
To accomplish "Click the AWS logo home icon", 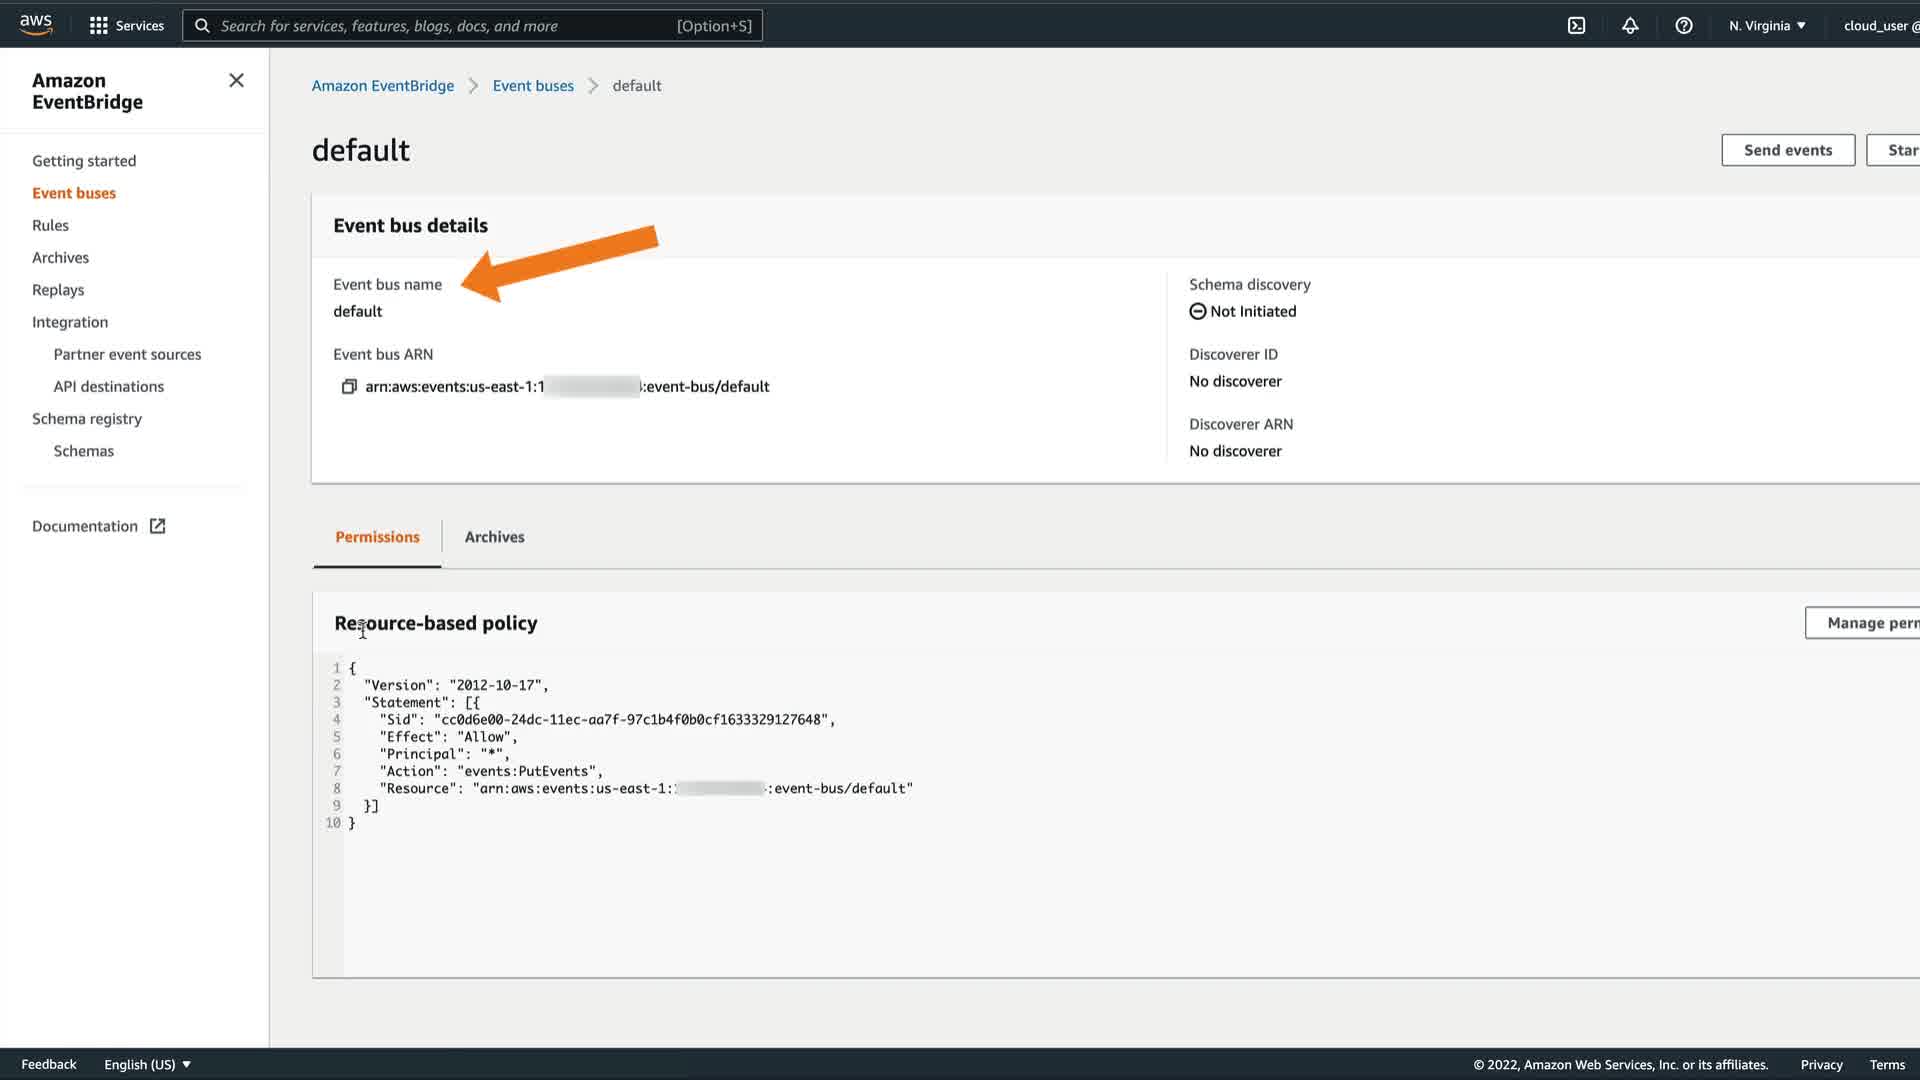I will coord(36,25).
